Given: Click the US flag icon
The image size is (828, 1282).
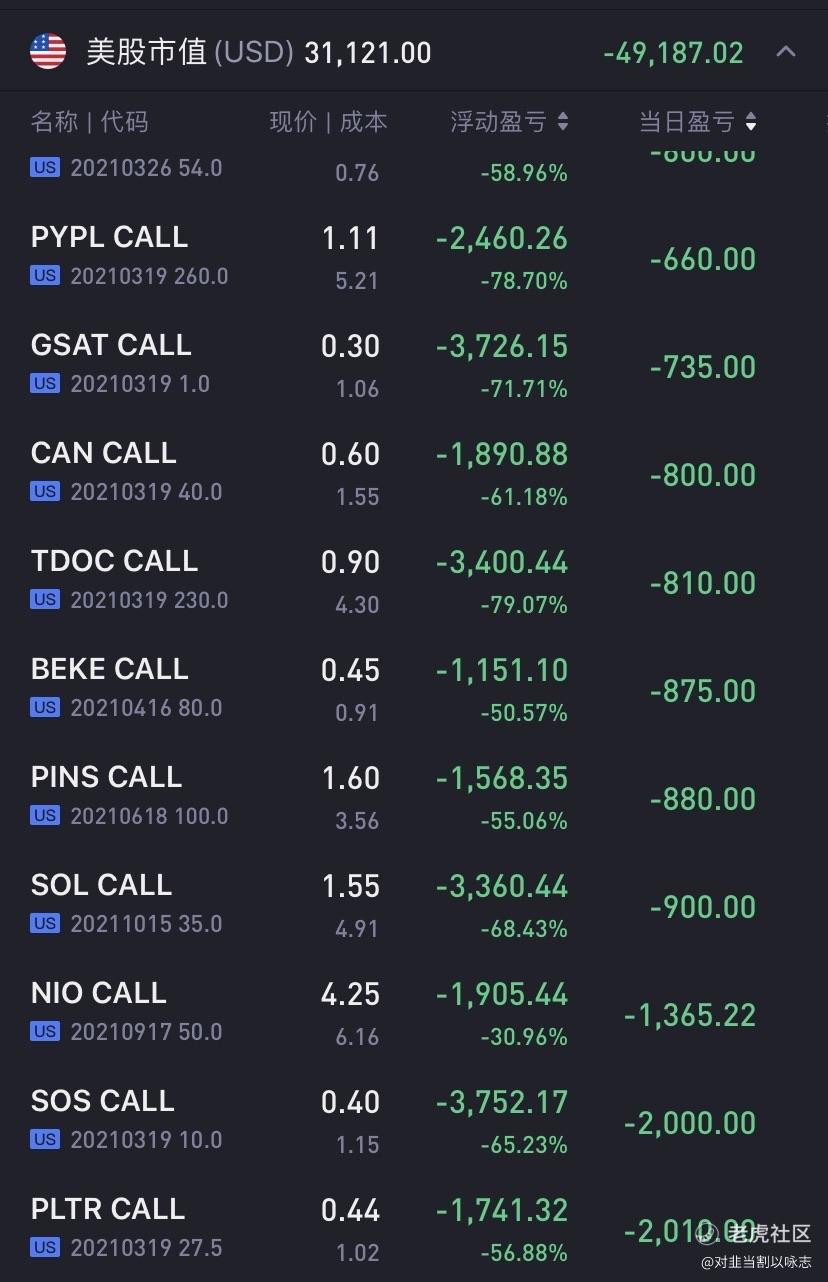Looking at the screenshot, I should click(x=48, y=51).
